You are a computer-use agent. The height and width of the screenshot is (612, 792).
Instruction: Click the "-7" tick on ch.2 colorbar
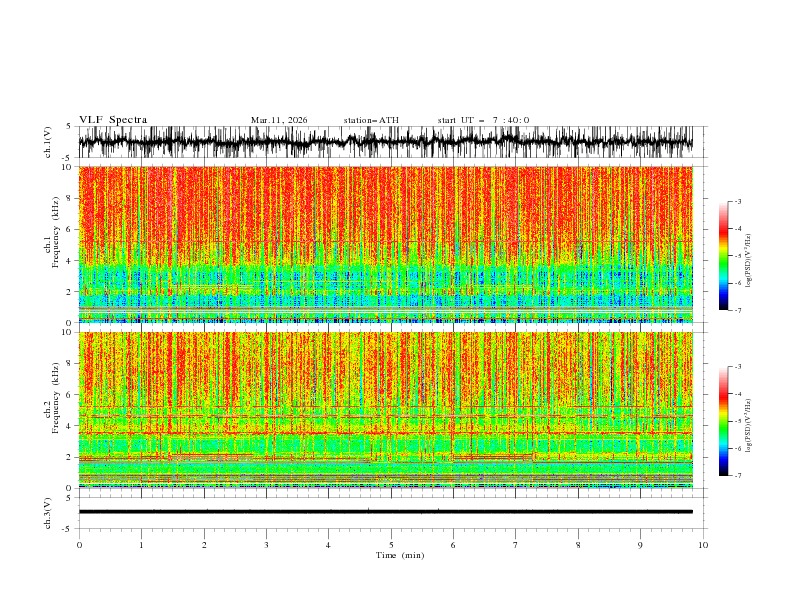(737, 475)
